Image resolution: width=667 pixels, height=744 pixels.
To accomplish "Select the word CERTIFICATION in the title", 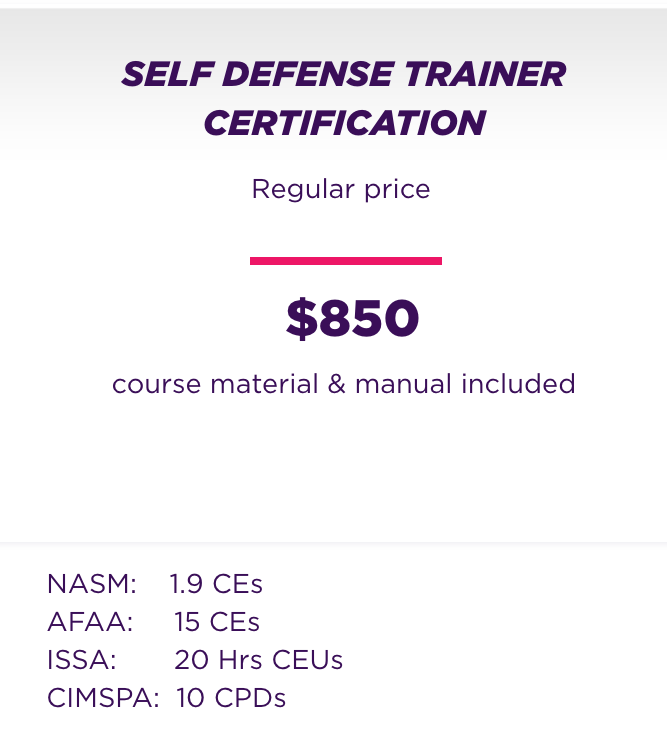I will [344, 123].
